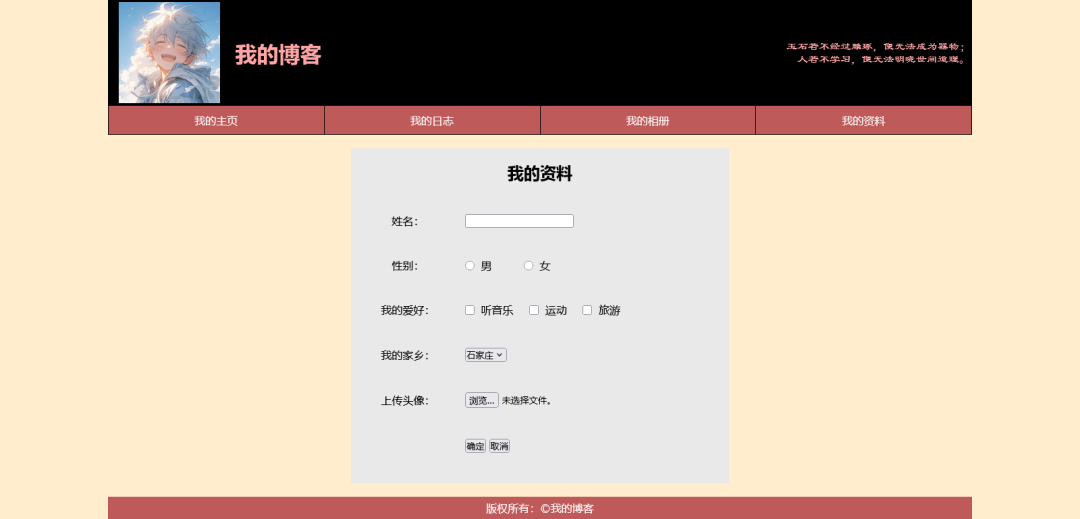
Task: Submit the form with 确定 button
Action: click(475, 446)
